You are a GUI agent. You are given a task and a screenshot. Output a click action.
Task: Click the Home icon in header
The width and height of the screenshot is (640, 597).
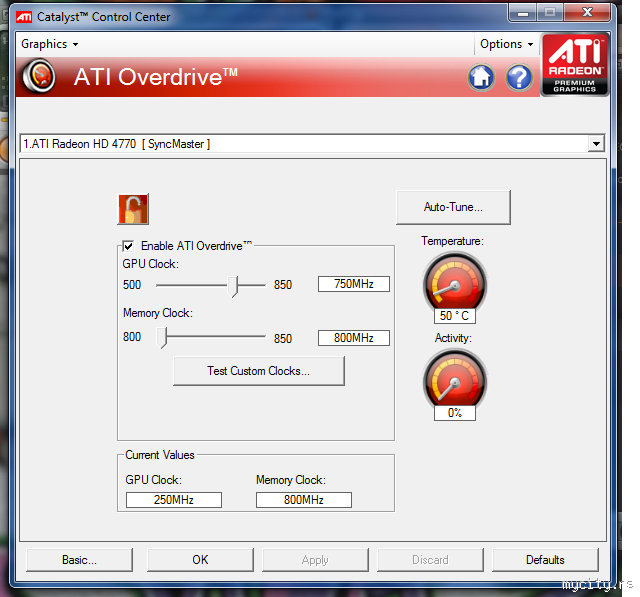[x=481, y=77]
